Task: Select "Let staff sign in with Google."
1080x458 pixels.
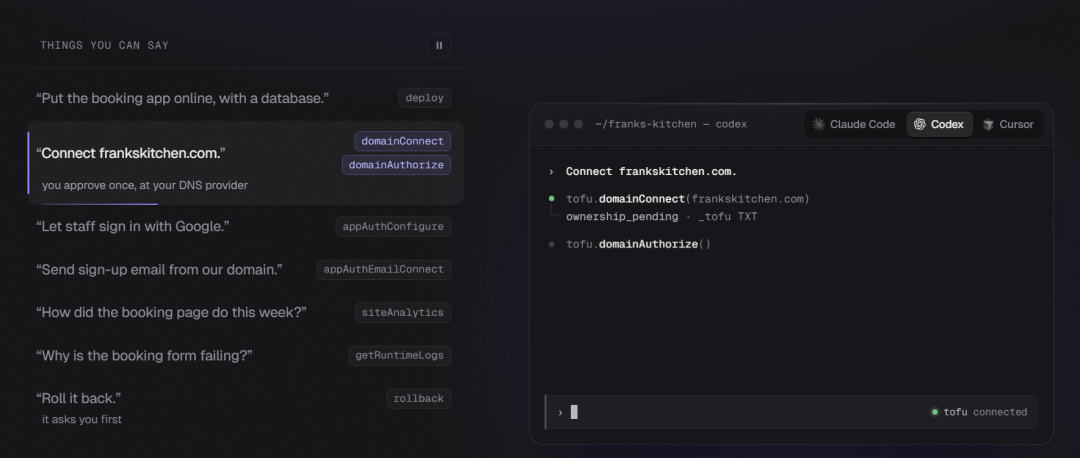Action: pos(132,227)
